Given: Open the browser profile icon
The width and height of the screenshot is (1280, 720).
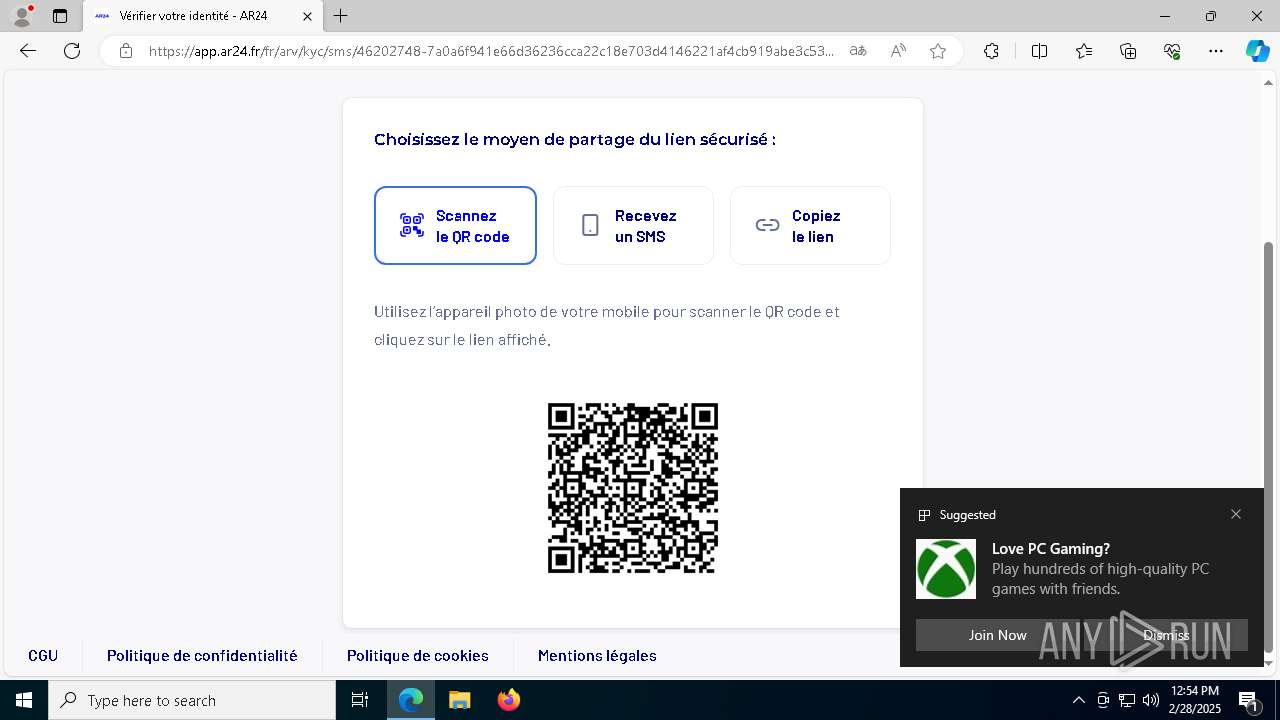Looking at the screenshot, I should tap(22, 16).
